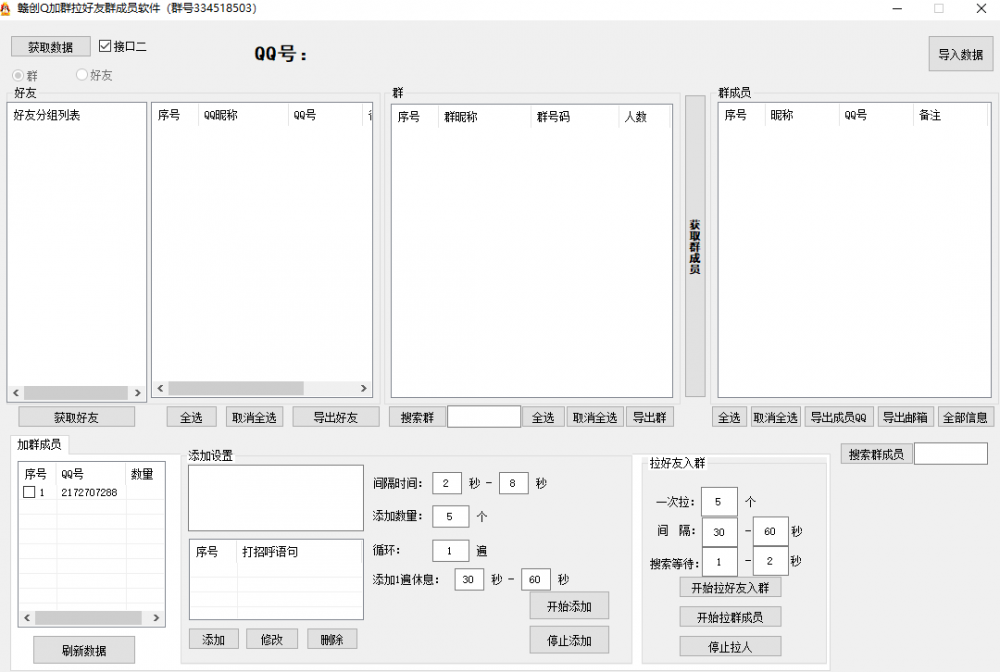
Task: Click the 群号码 column header
Action: (x=574, y=117)
